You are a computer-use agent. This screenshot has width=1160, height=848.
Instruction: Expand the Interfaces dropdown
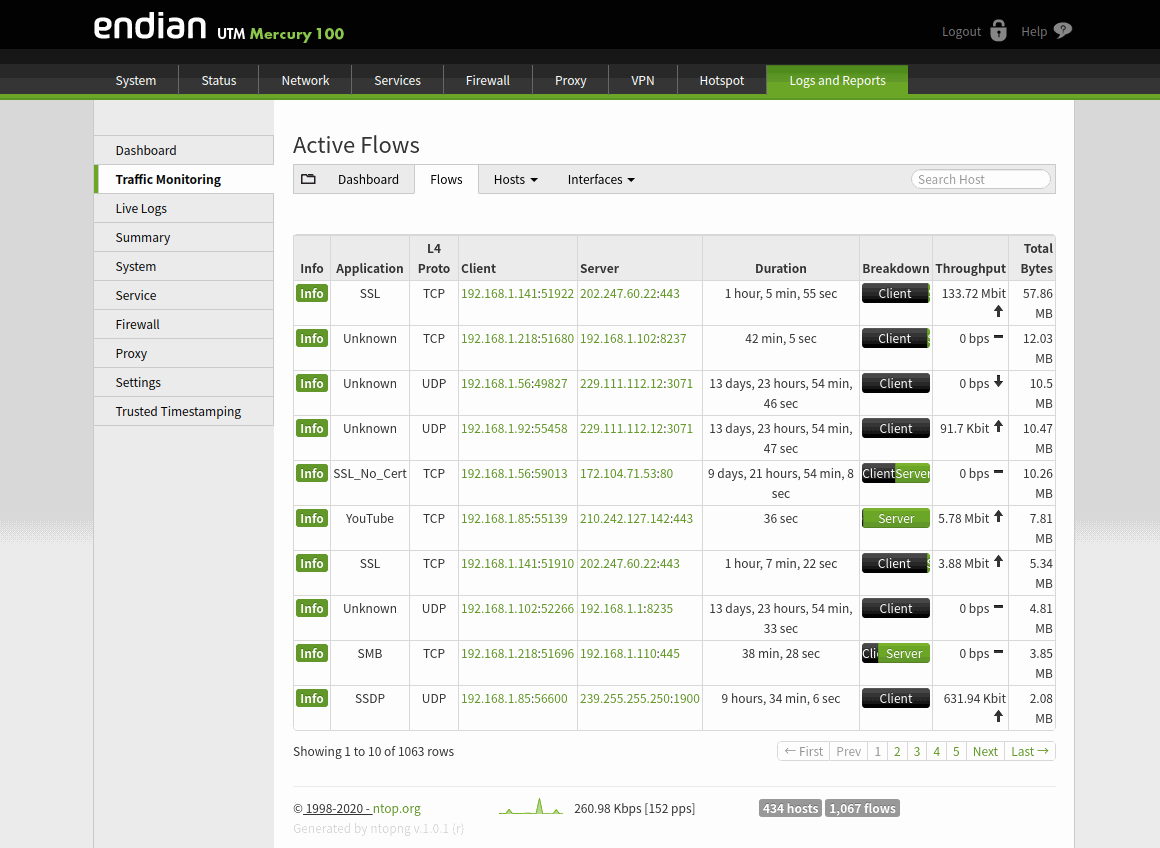tap(601, 180)
